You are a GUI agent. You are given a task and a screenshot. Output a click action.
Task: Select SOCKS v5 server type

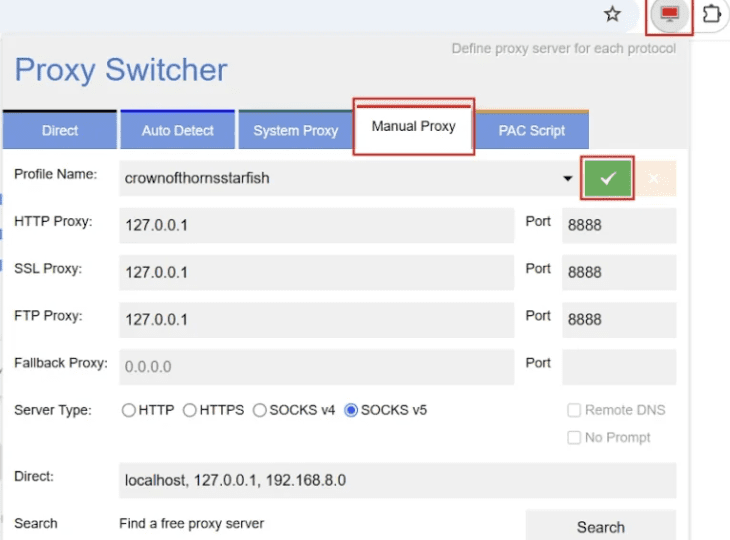click(351, 410)
